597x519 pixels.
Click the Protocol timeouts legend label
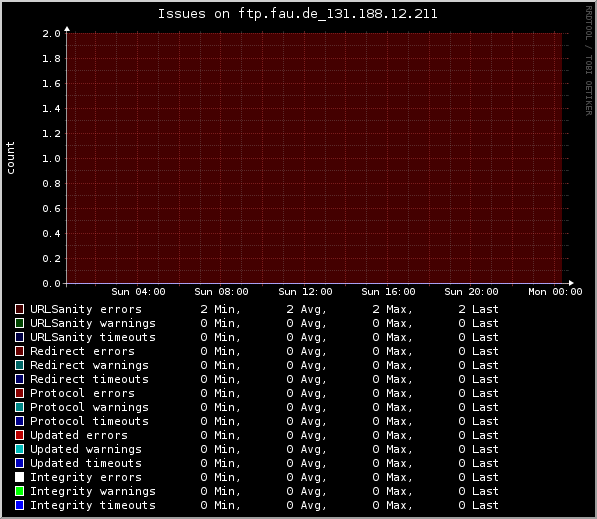pyautogui.click(x=89, y=421)
